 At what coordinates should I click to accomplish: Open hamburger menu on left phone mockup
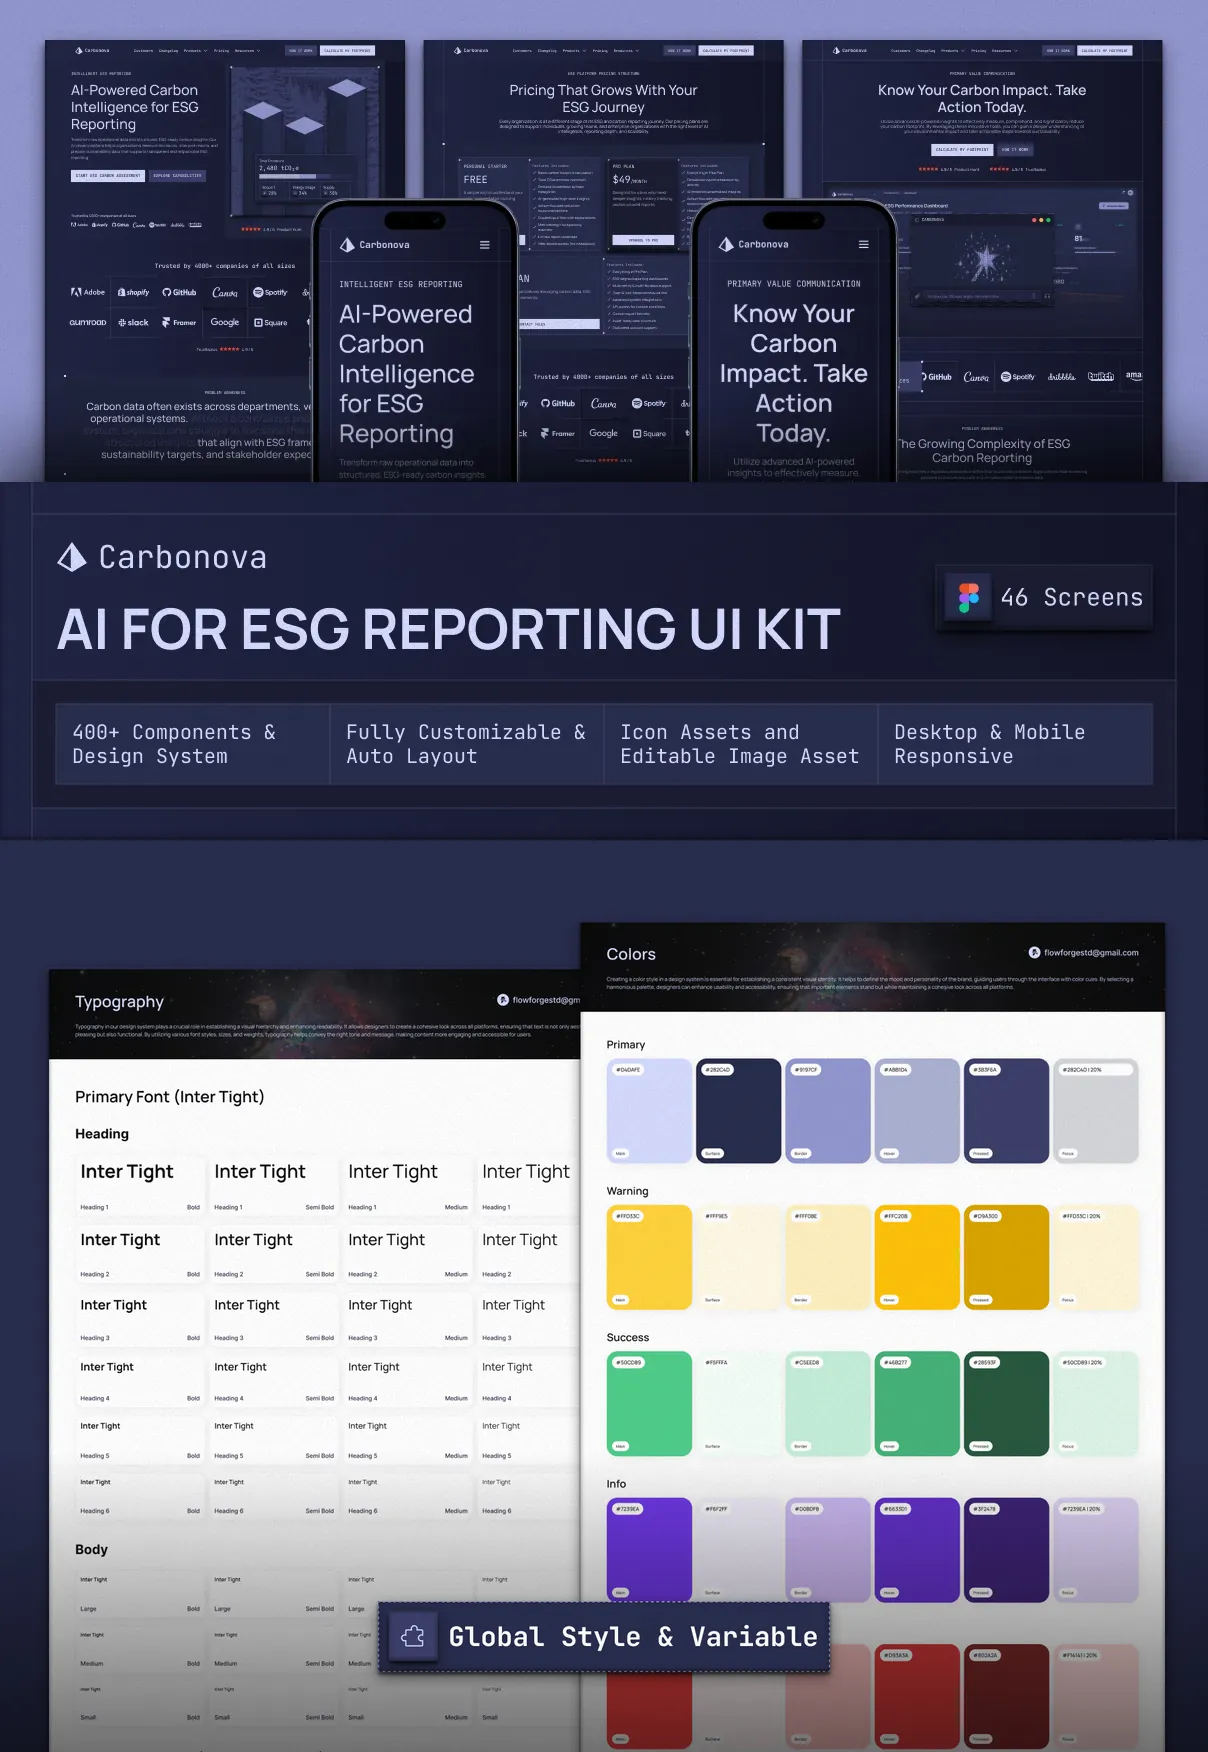point(484,245)
